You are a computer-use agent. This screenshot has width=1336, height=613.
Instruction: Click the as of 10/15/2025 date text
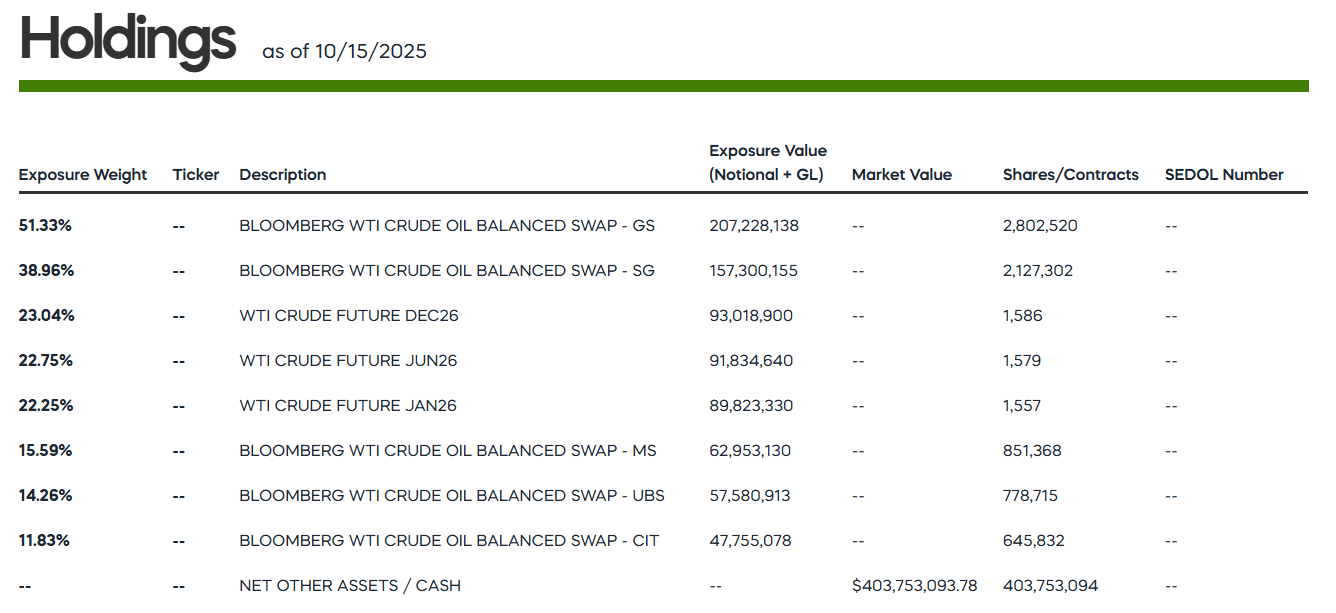[x=344, y=51]
